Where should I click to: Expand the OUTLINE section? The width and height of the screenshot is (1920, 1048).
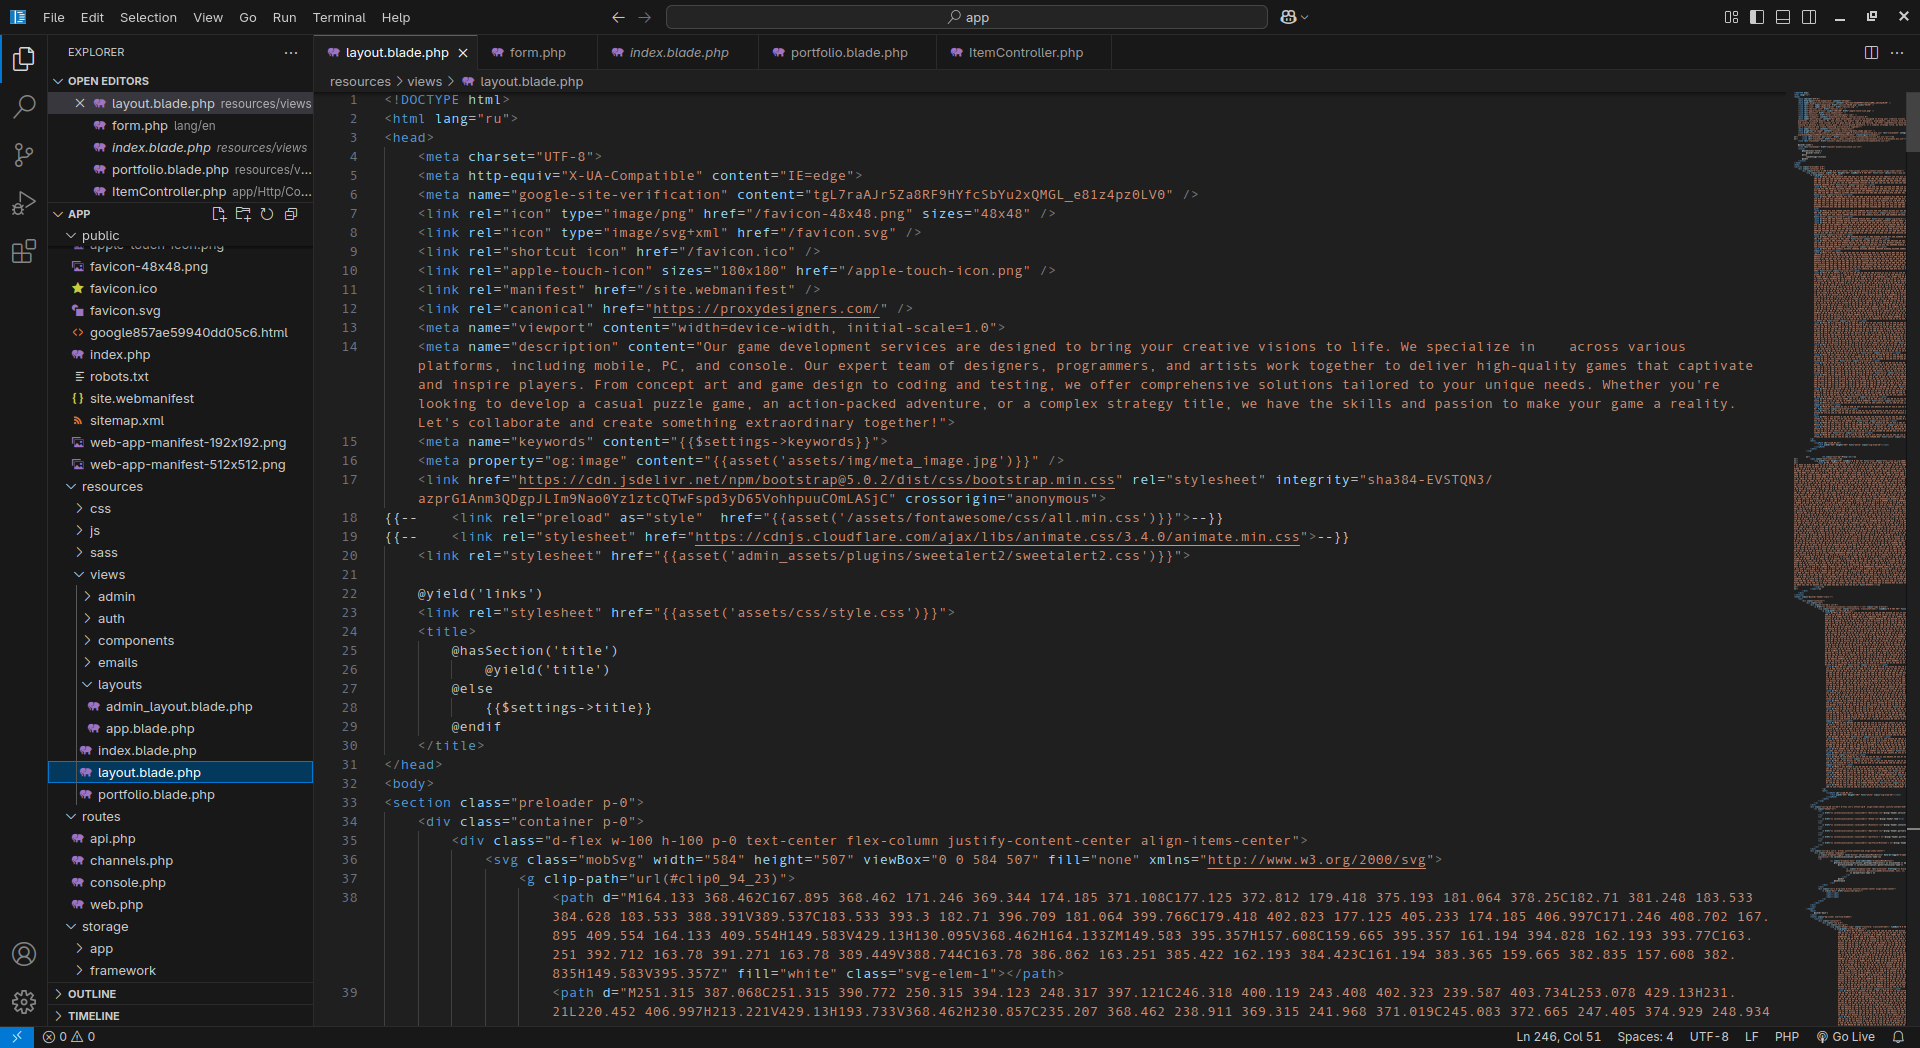tap(92, 994)
